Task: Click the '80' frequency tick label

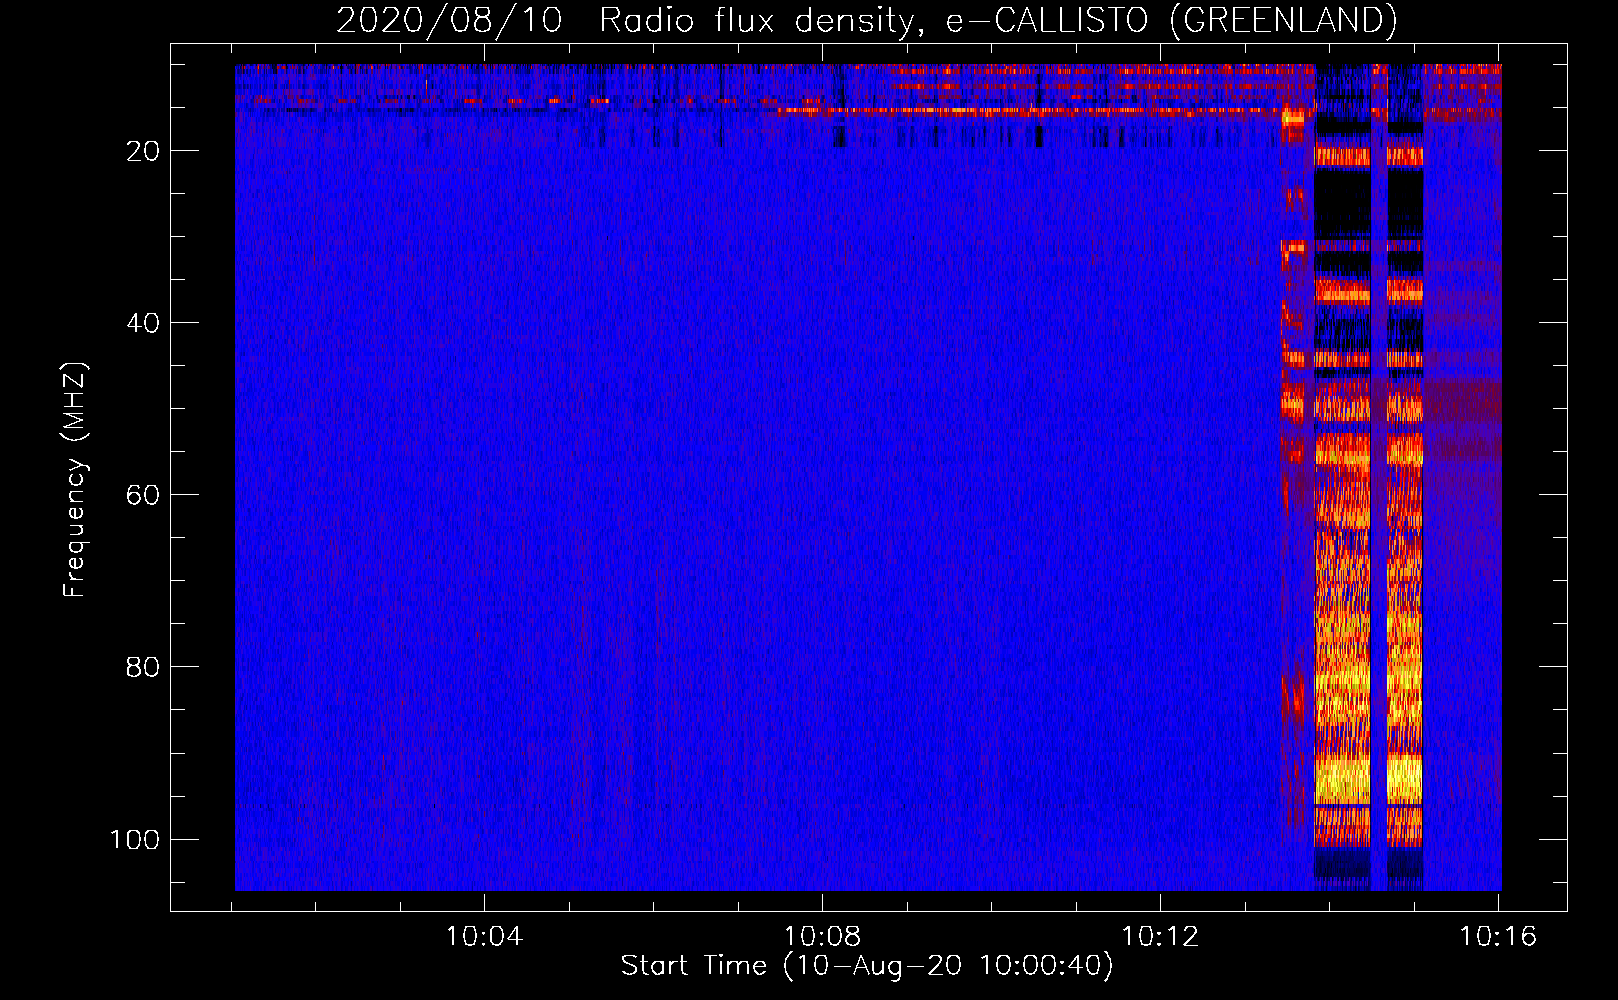Action: [x=143, y=667]
